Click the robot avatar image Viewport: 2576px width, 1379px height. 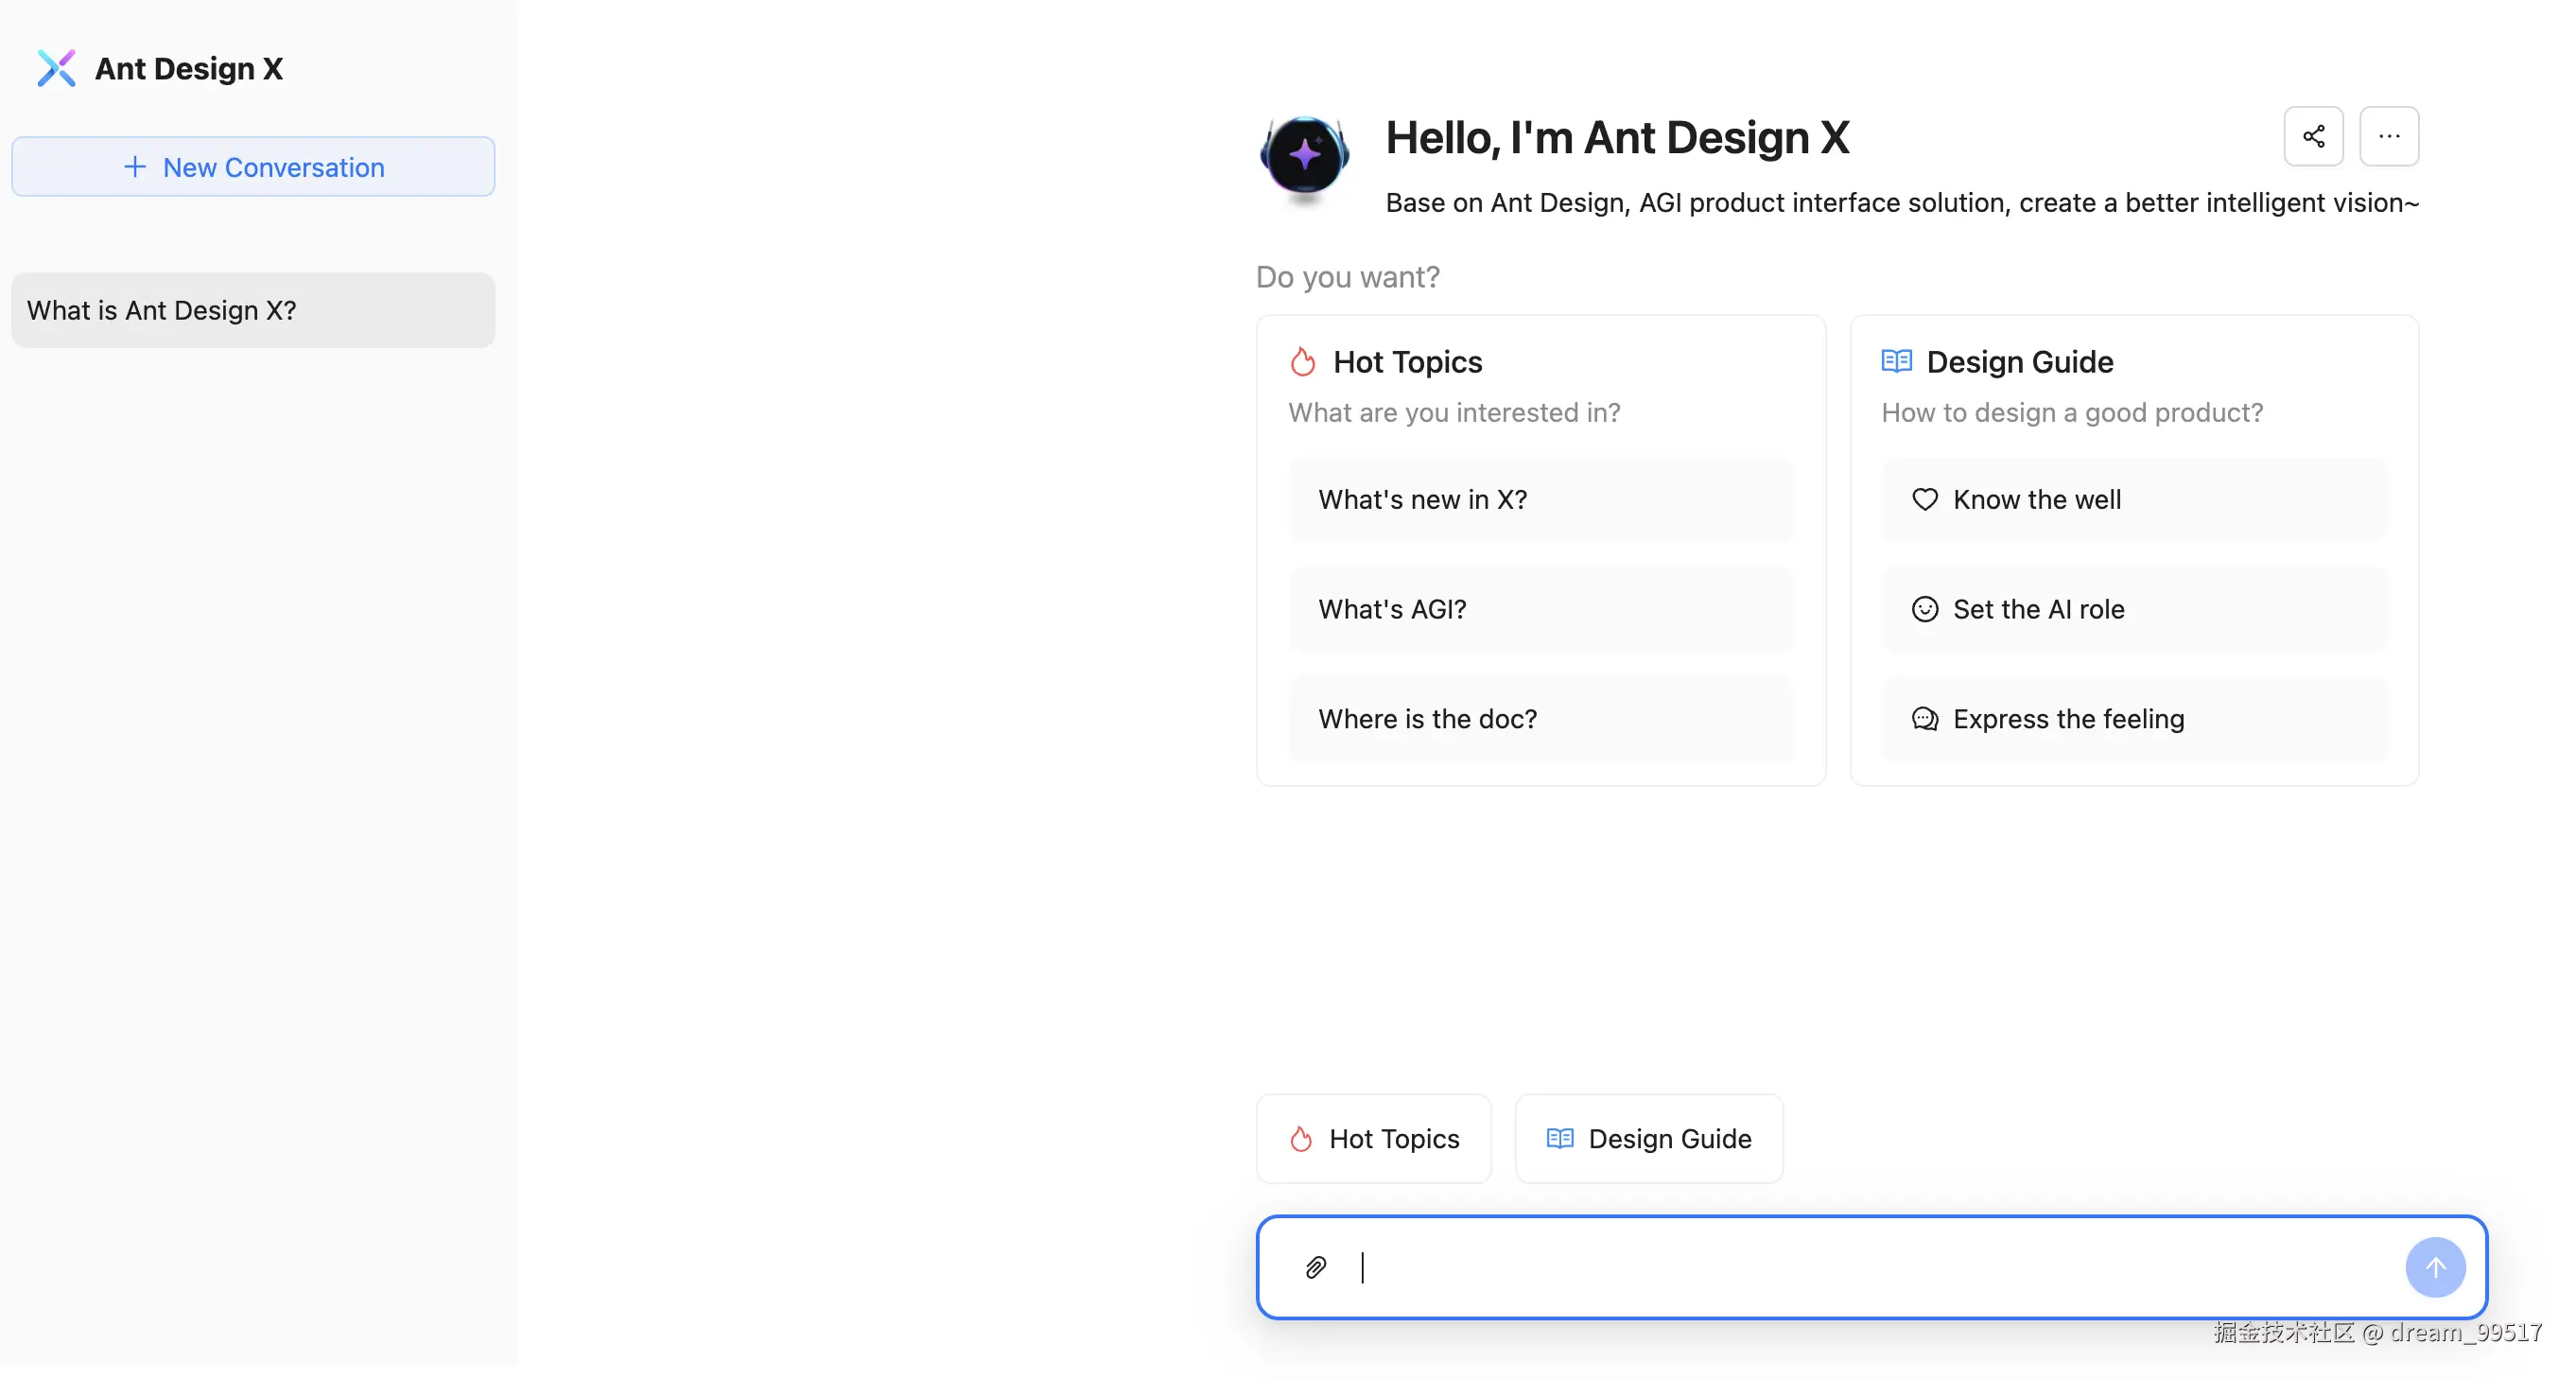tap(1304, 156)
